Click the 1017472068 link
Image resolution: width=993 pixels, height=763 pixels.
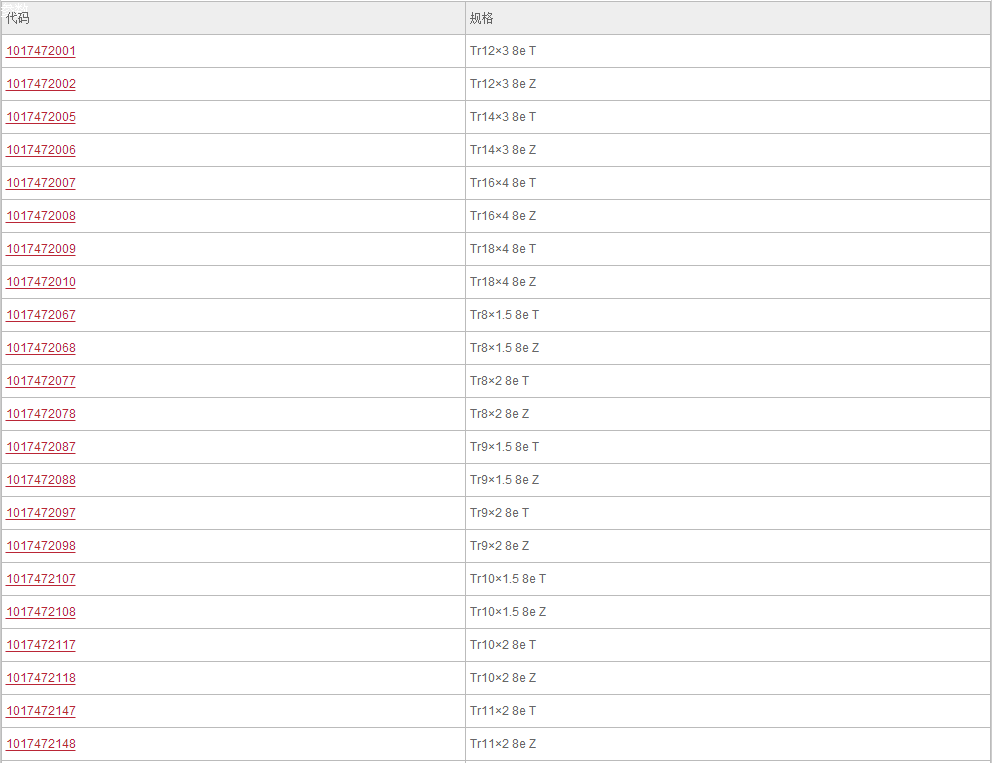point(41,348)
